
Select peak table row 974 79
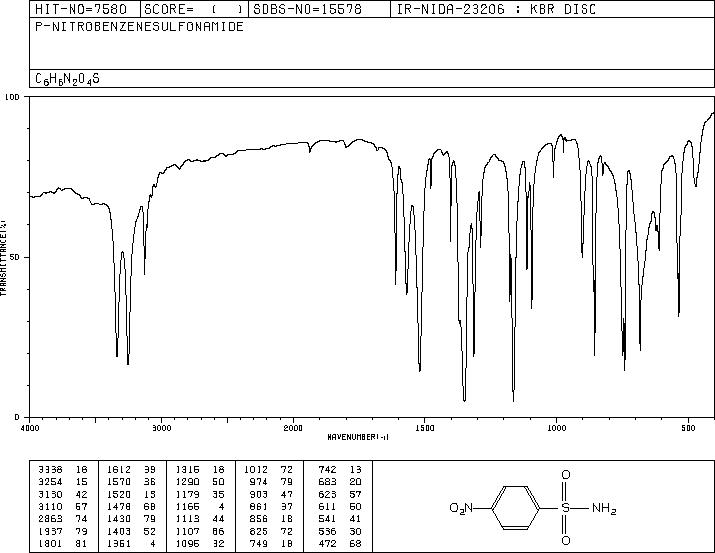[272, 482]
